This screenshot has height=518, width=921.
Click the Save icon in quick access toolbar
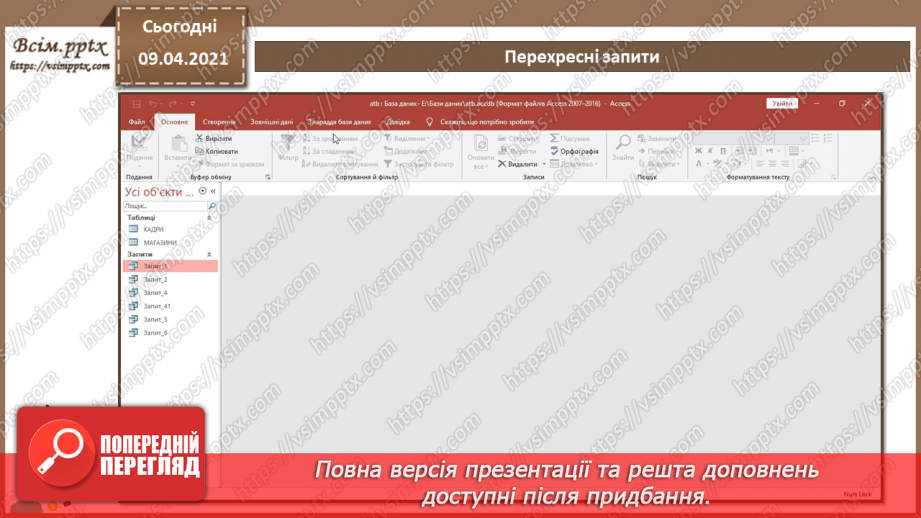(136, 104)
